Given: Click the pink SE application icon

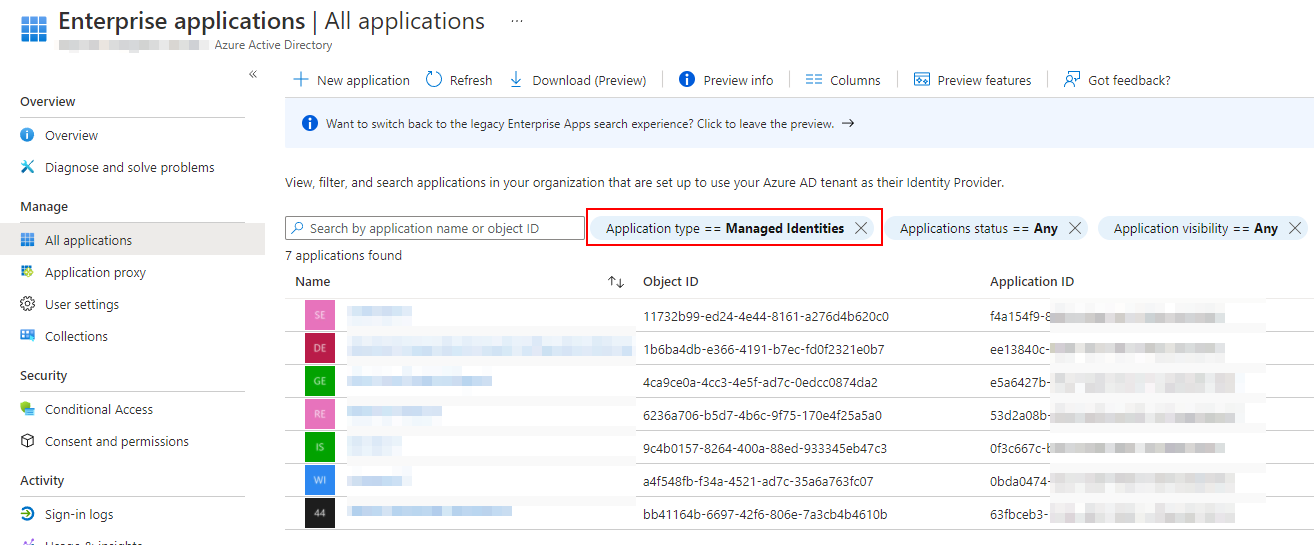Looking at the screenshot, I should click(320, 315).
